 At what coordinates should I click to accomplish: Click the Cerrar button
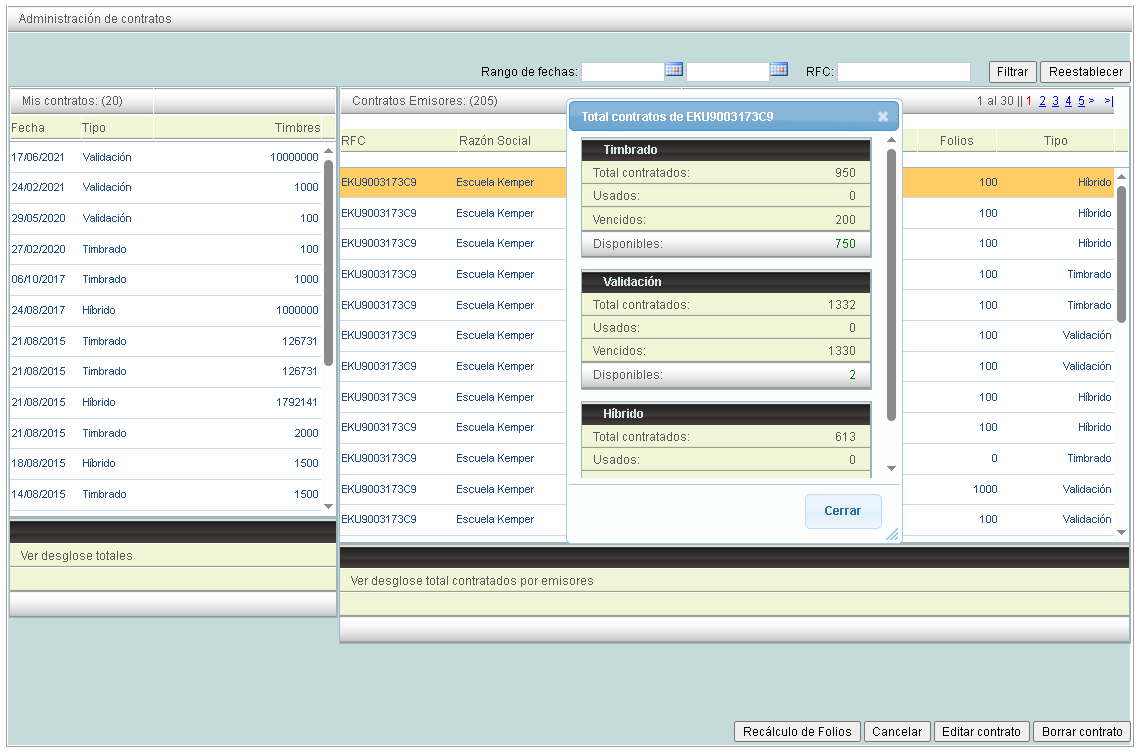[842, 511]
